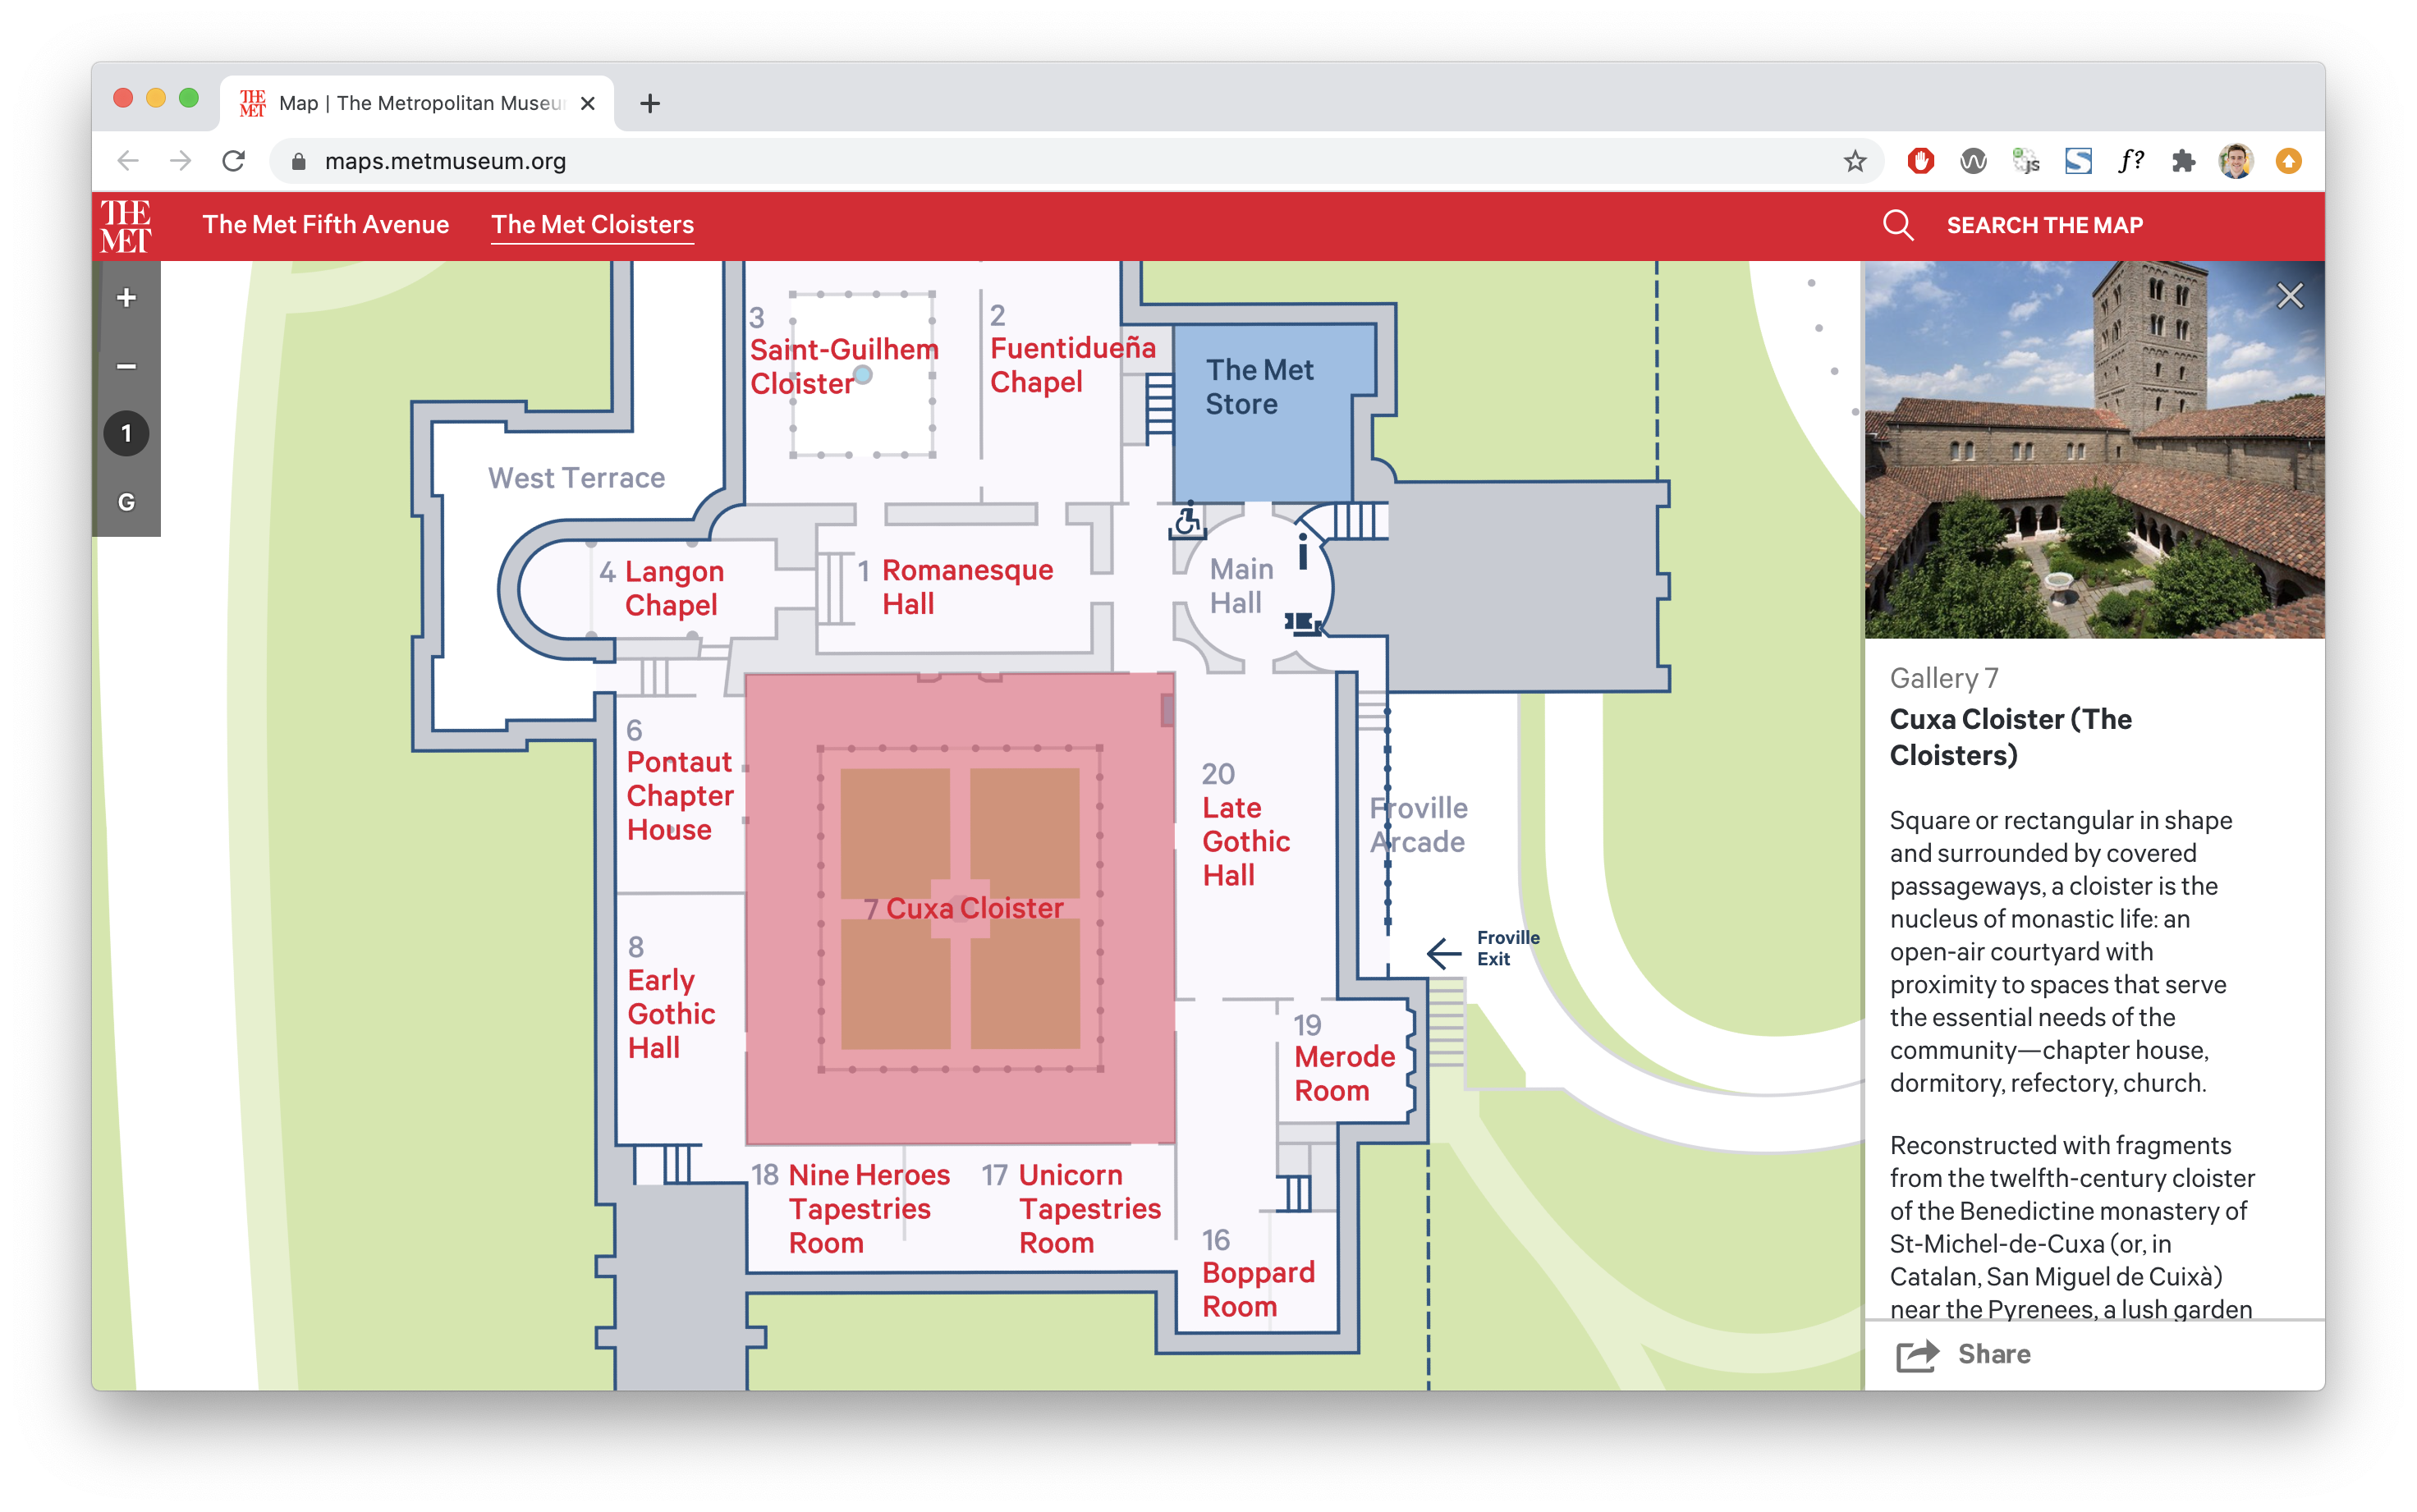Click the lock site info icon
Viewport: 2417px width, 1512px height.
click(298, 161)
